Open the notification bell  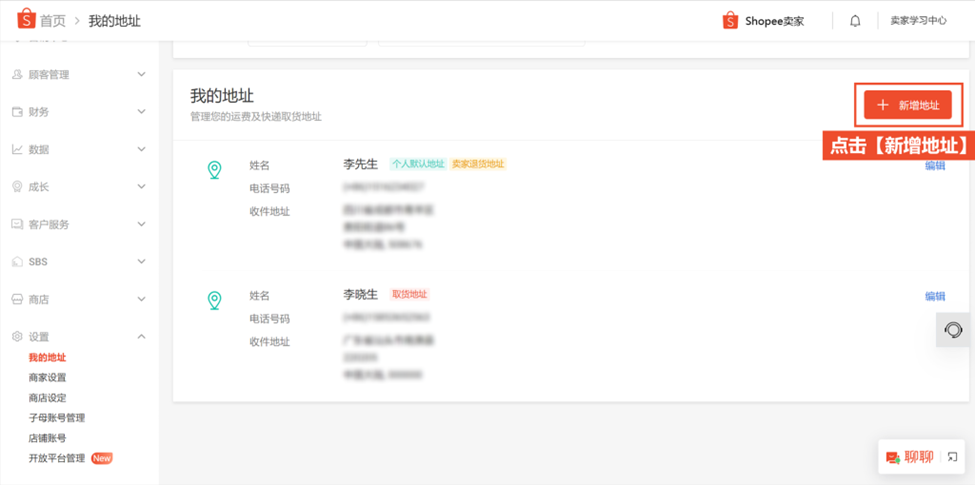coord(855,21)
